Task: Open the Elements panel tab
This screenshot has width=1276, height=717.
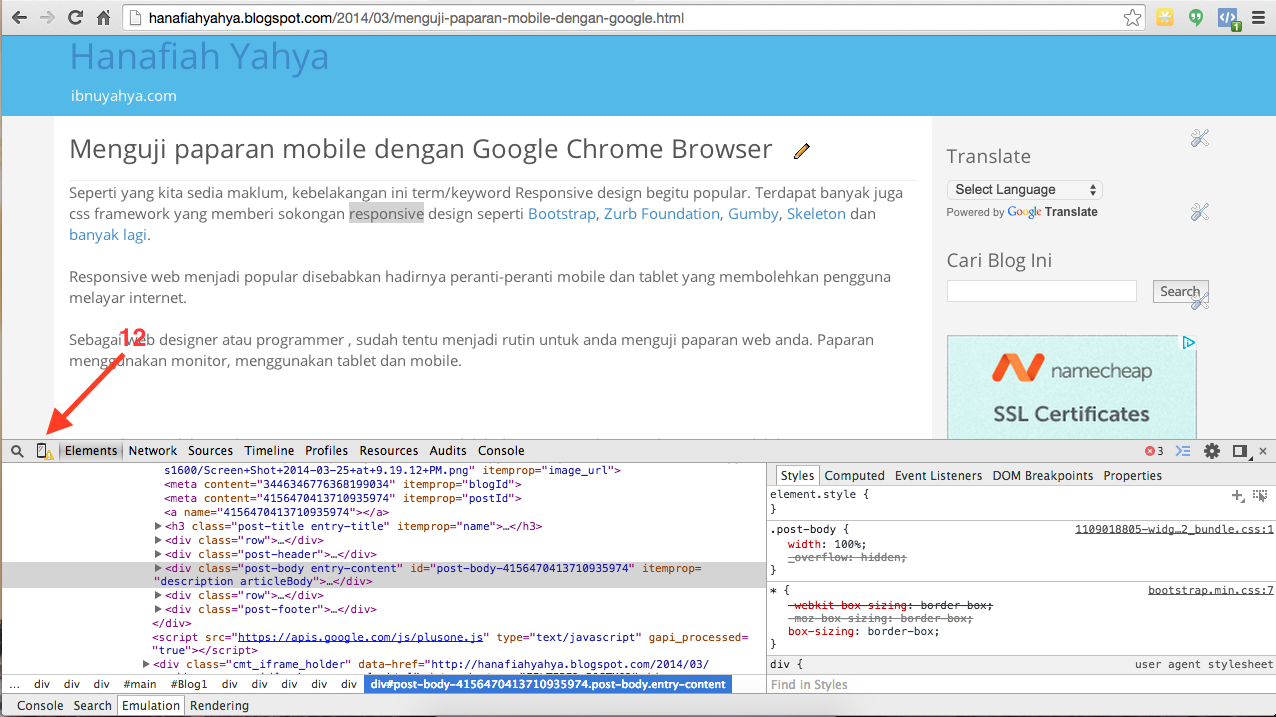Action: [91, 451]
